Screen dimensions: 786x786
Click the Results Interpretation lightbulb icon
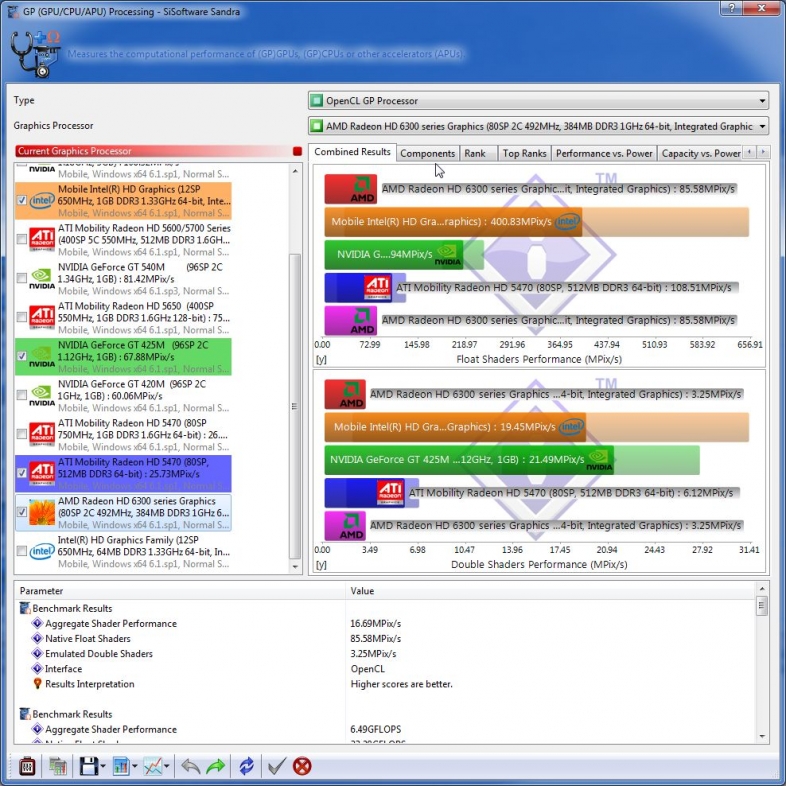pyautogui.click(x=37, y=683)
